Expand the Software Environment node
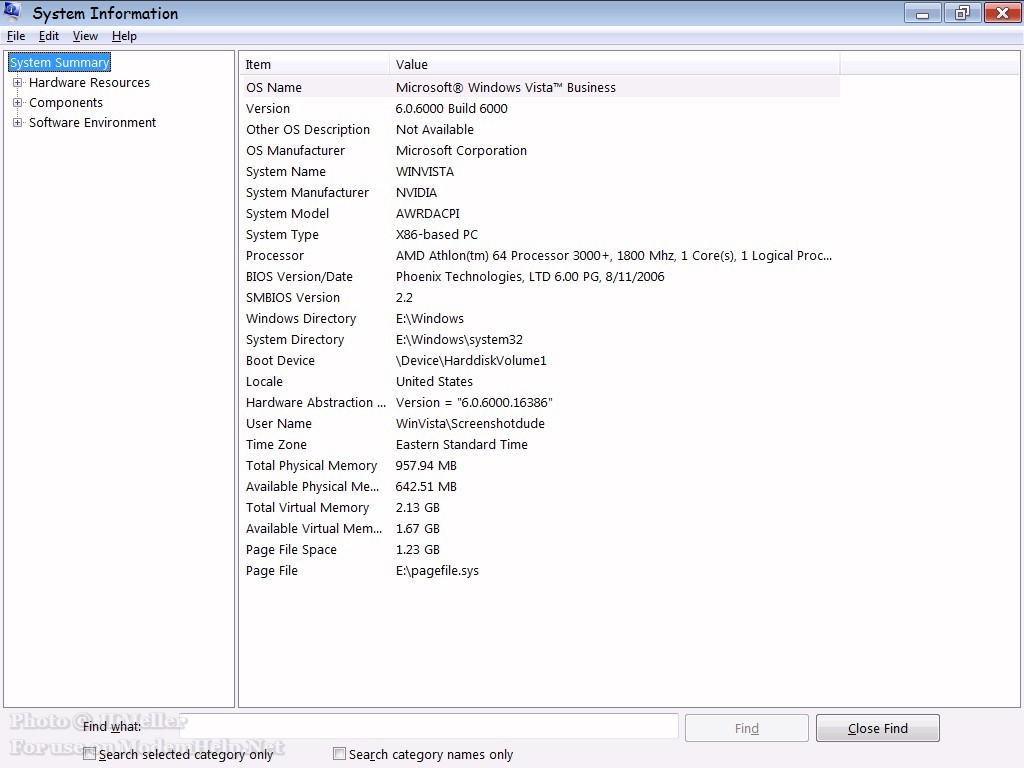The width and height of the screenshot is (1024, 768). pyautogui.click(x=18, y=123)
